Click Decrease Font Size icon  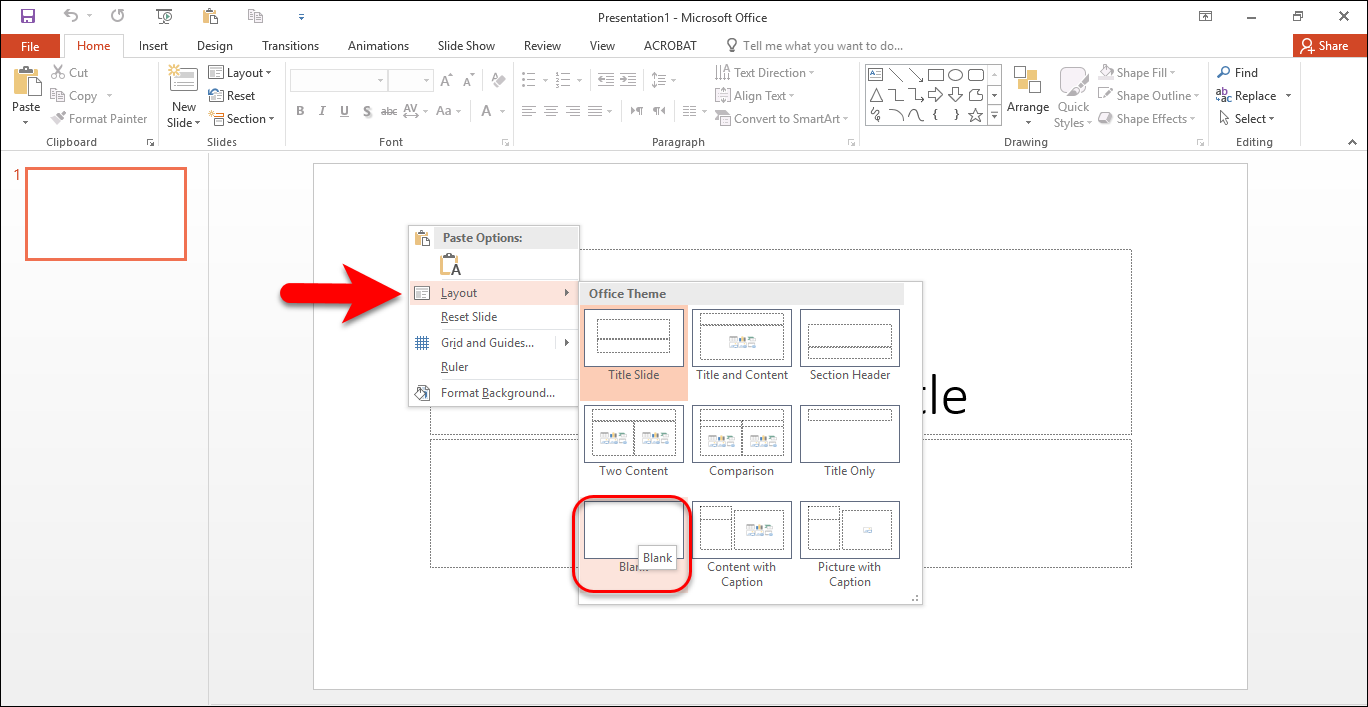(468, 80)
